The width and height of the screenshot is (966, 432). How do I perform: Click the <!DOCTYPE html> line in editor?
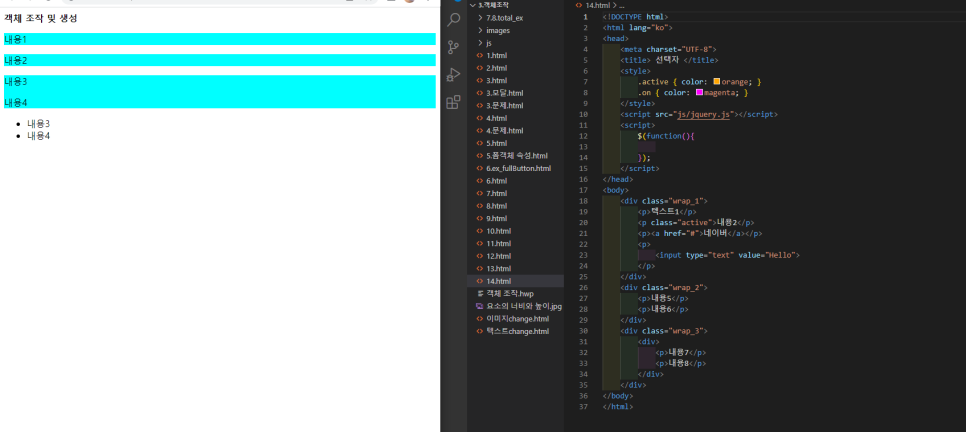point(635,17)
